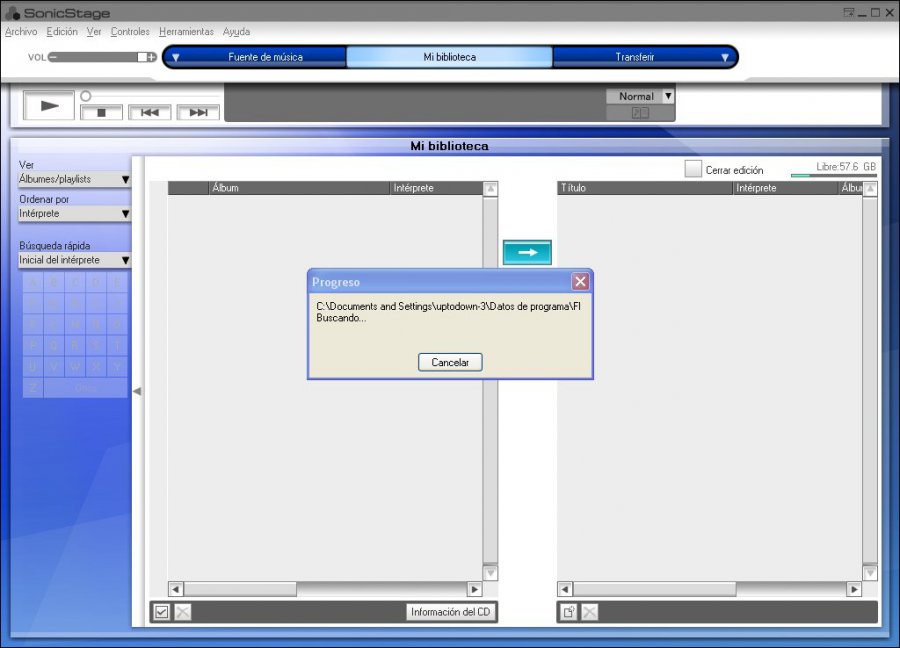
Task: Open the Ayuda menu
Action: pyautogui.click(x=236, y=32)
